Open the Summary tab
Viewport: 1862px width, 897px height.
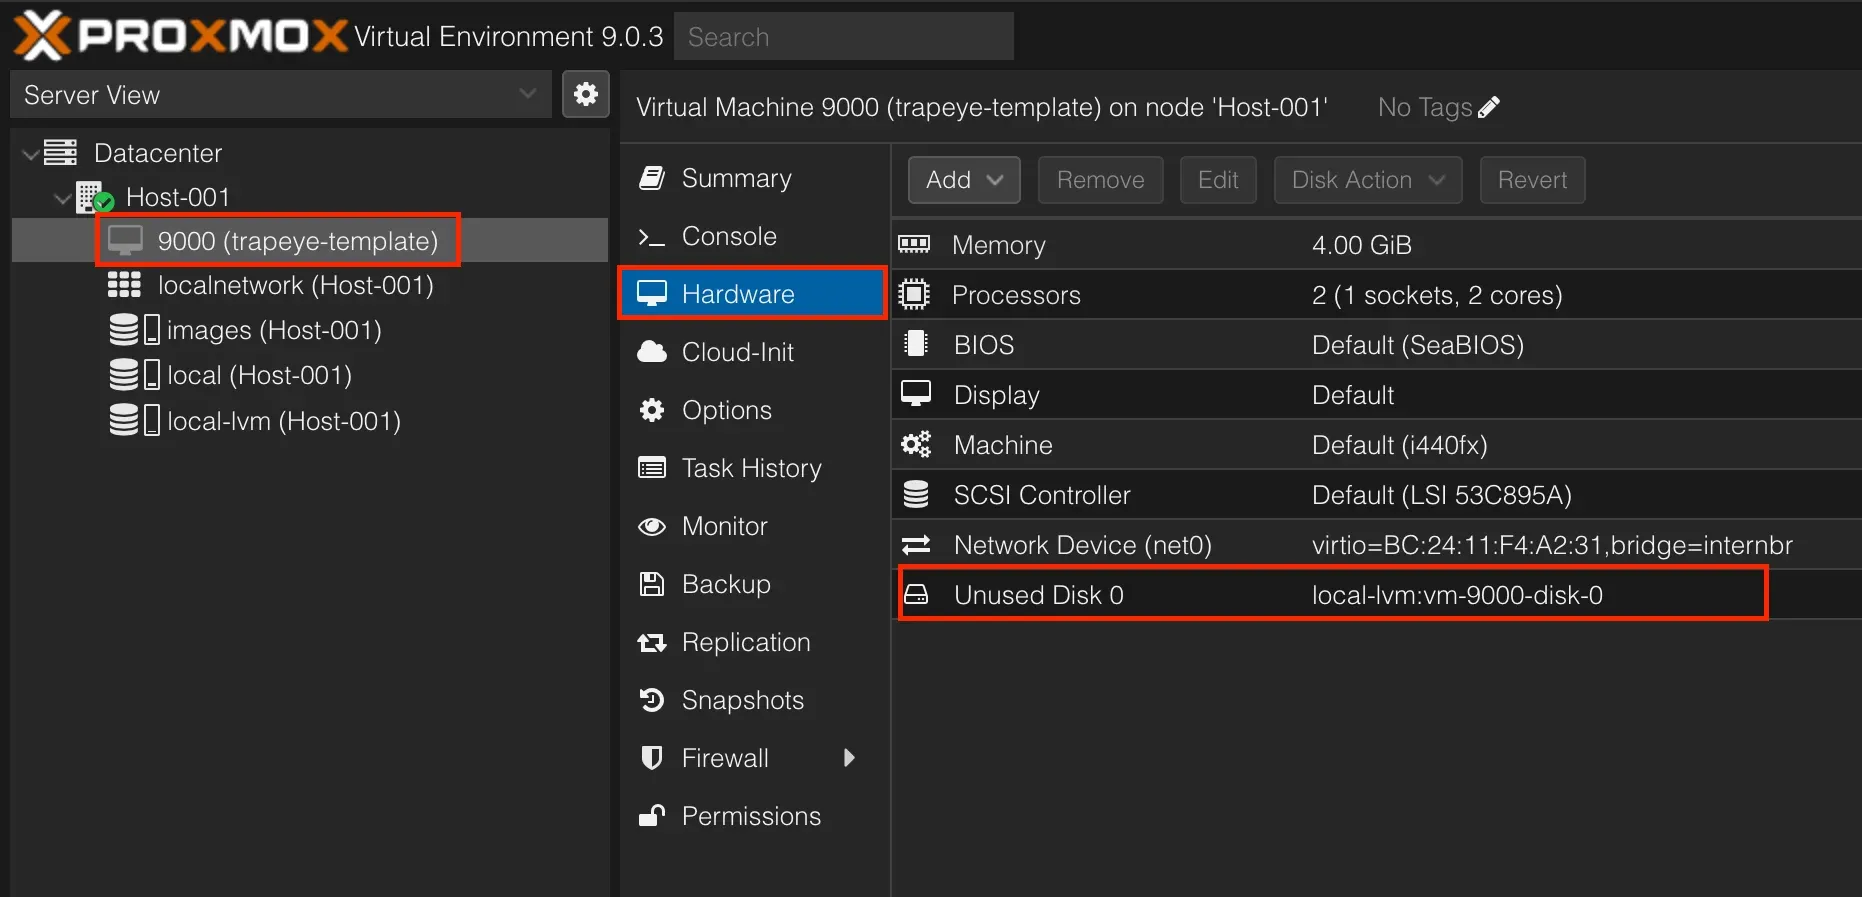(x=754, y=178)
